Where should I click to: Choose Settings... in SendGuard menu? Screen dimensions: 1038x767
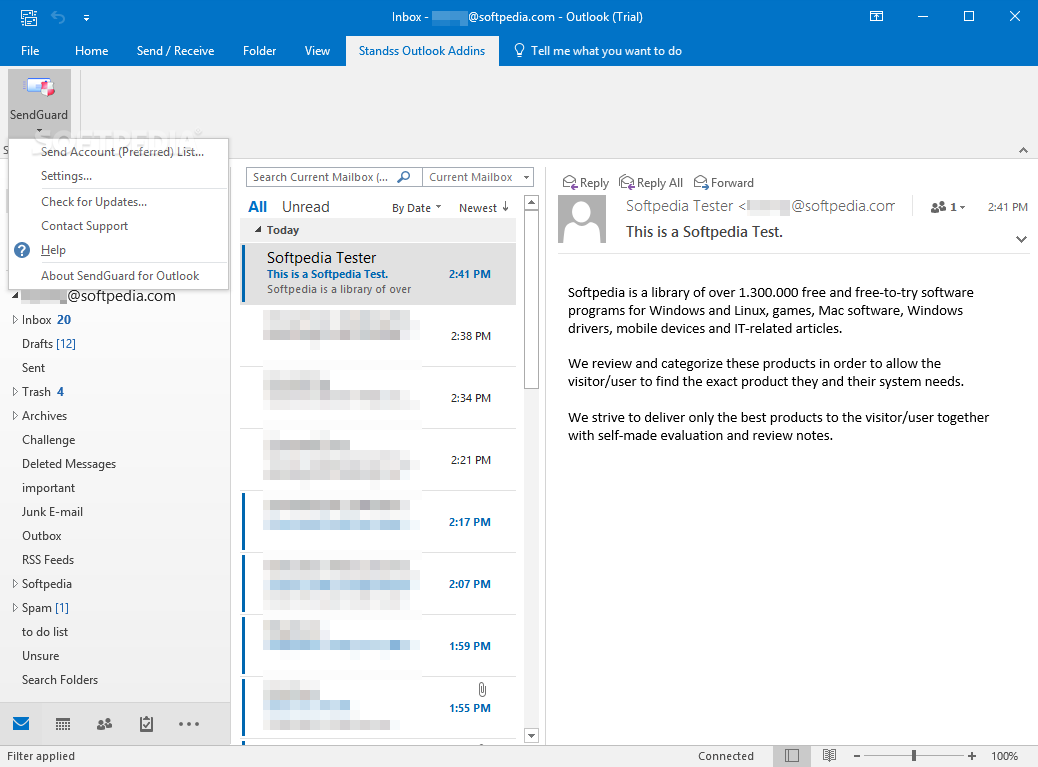click(x=66, y=175)
